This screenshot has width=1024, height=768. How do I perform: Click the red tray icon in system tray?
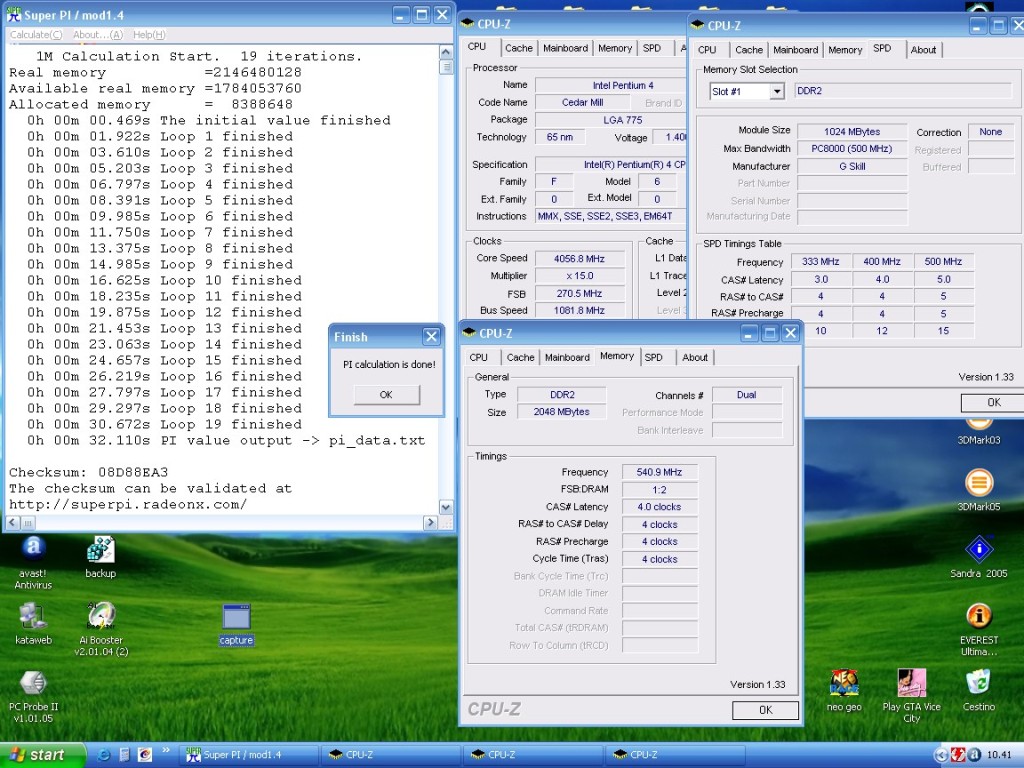957,755
